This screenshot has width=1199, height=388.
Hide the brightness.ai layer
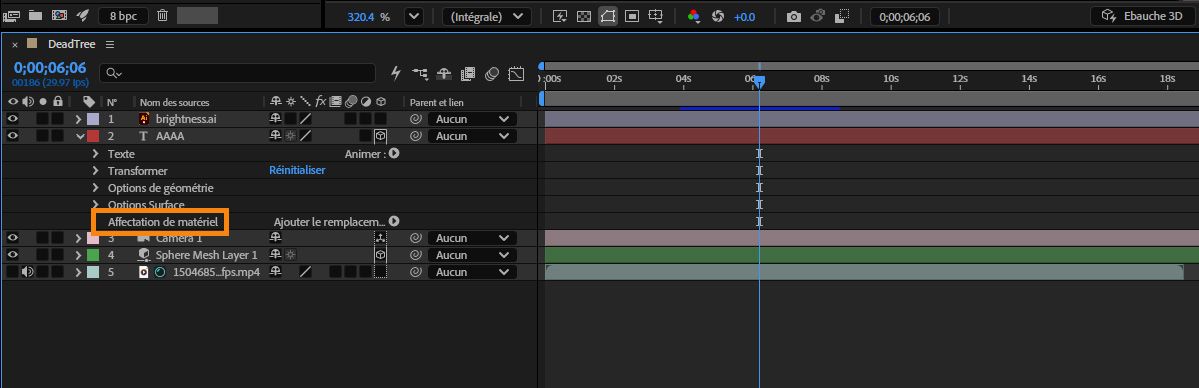tap(12, 119)
